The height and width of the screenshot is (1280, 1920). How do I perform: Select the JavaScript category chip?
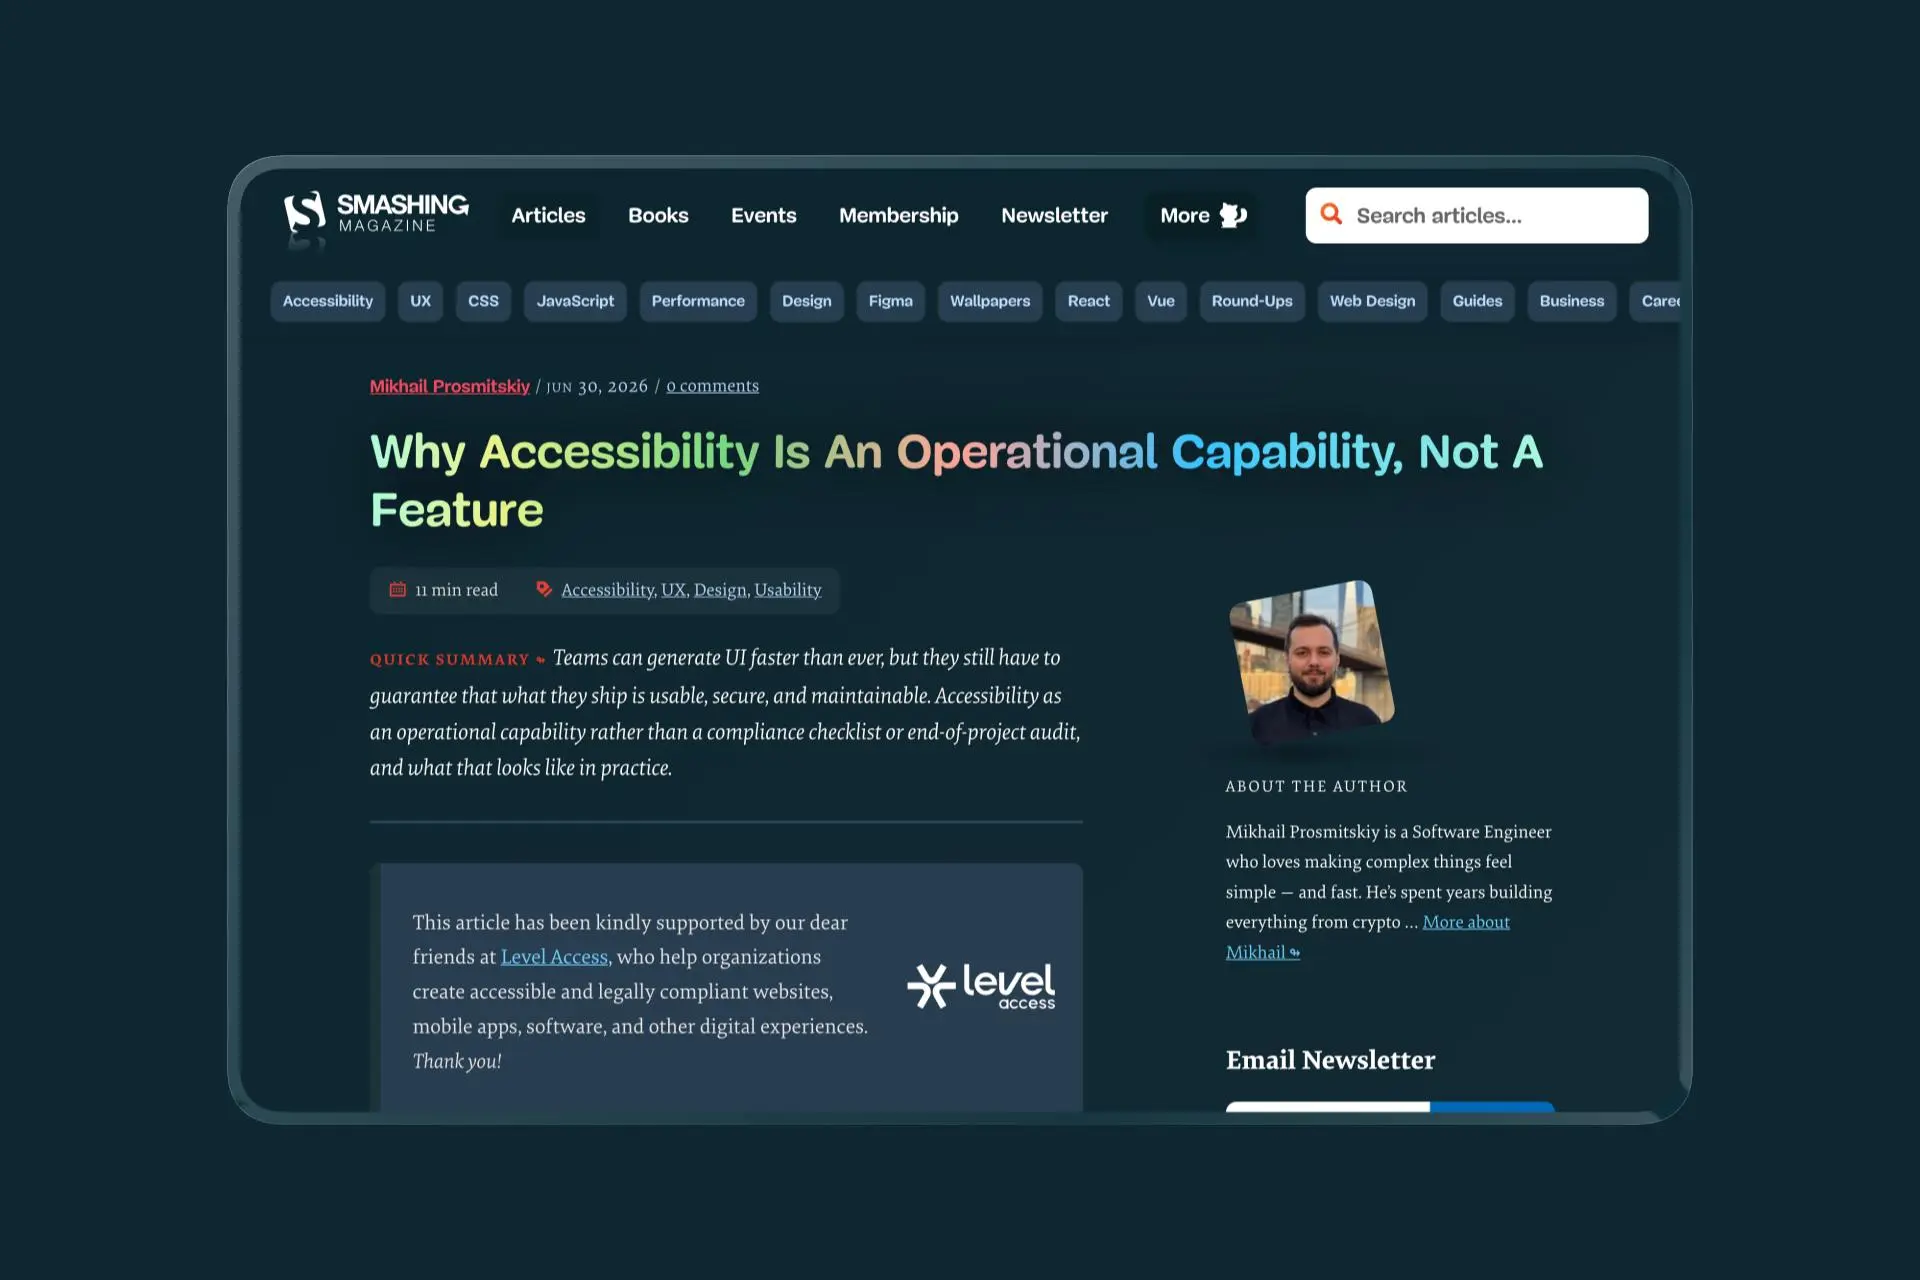pos(575,301)
